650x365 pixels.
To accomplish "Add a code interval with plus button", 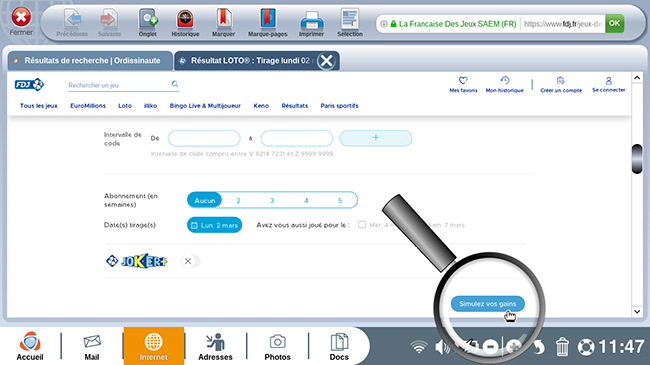I will (x=376, y=138).
